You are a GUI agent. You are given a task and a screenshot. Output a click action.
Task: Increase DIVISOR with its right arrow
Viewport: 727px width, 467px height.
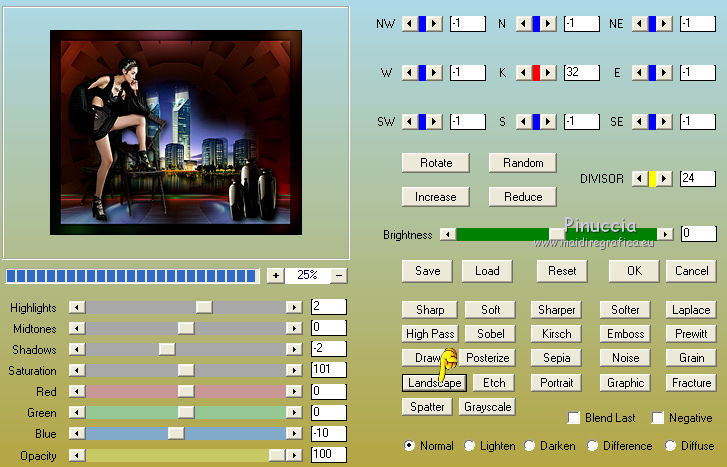[664, 179]
